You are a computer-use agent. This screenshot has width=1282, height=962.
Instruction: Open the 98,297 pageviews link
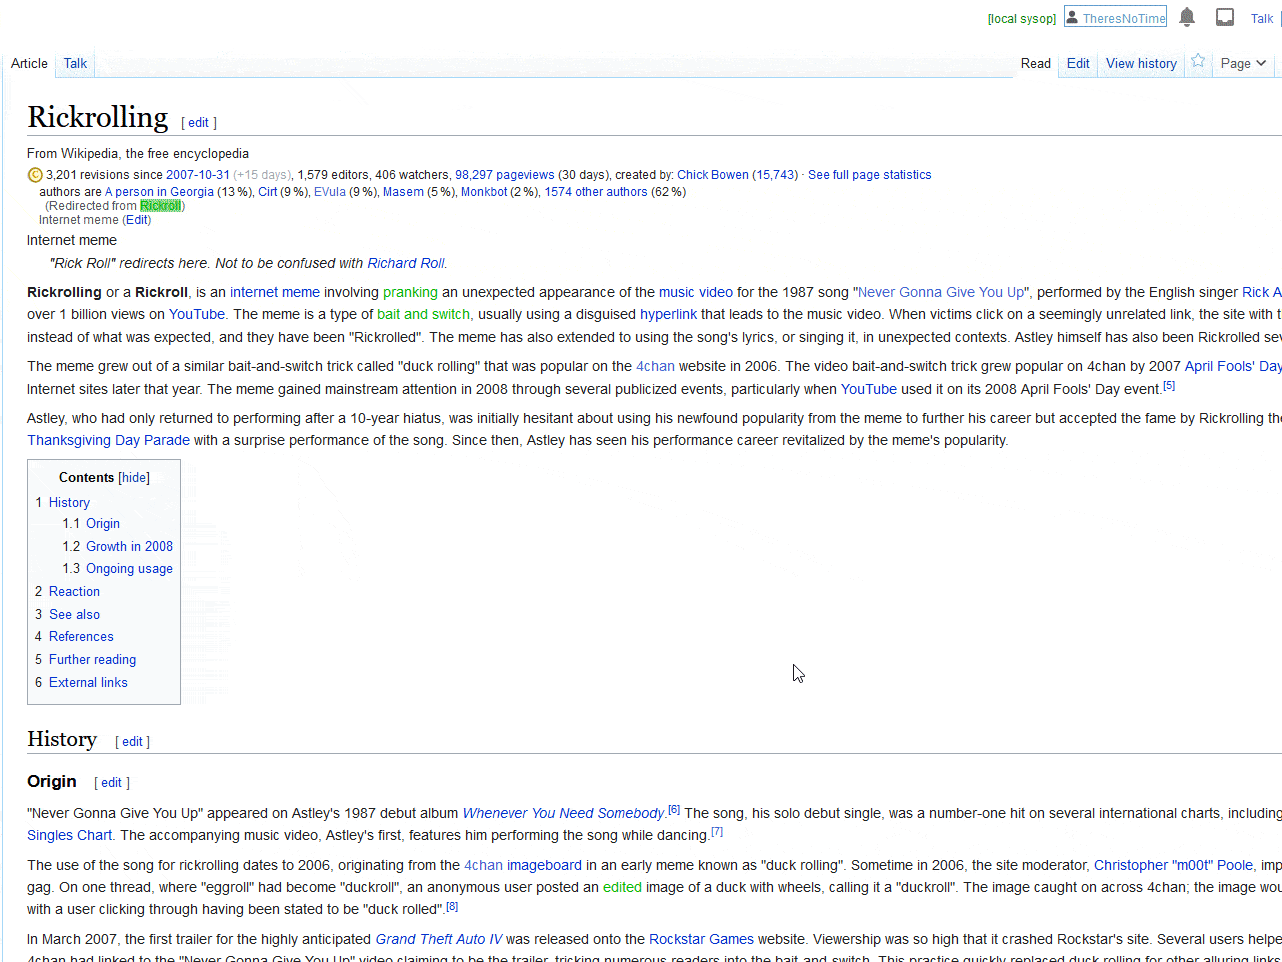click(x=504, y=175)
